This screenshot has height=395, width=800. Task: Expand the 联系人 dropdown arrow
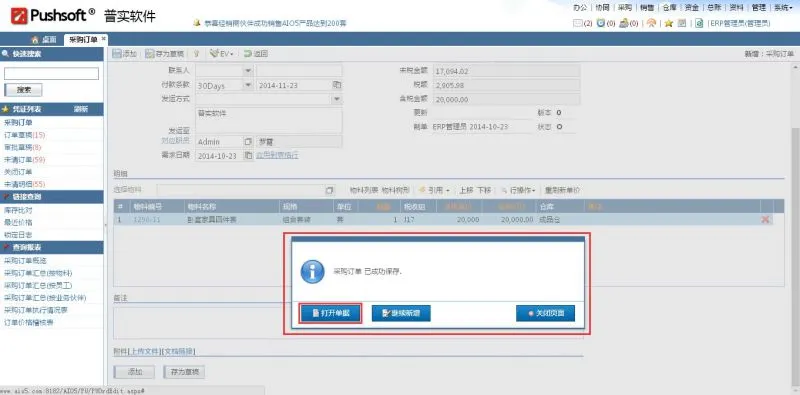click(x=247, y=71)
